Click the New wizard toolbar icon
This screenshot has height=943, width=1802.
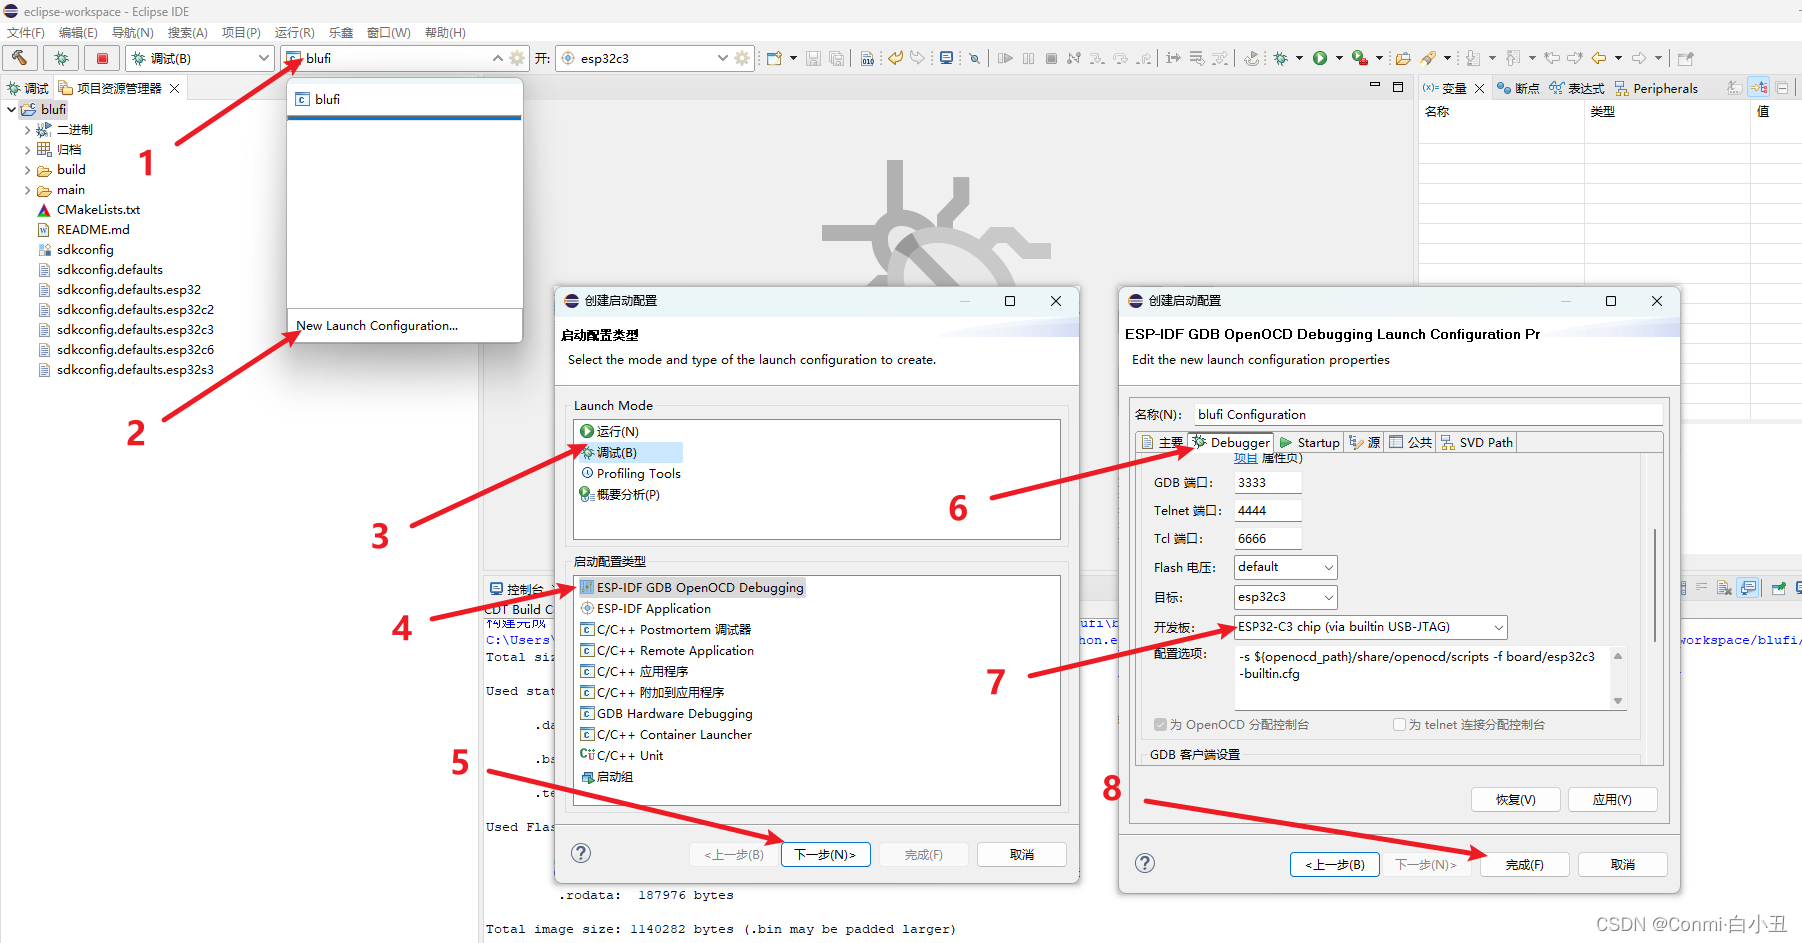(x=774, y=58)
